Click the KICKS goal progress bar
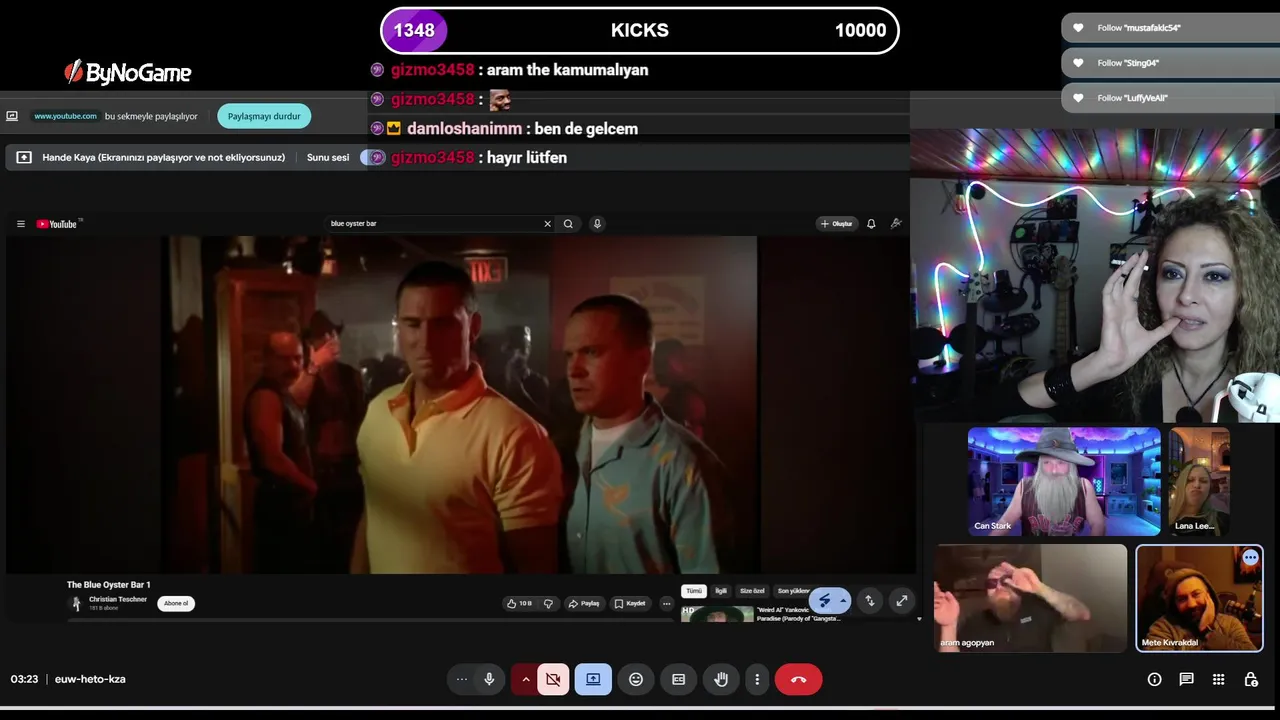The width and height of the screenshot is (1280, 720). (640, 30)
